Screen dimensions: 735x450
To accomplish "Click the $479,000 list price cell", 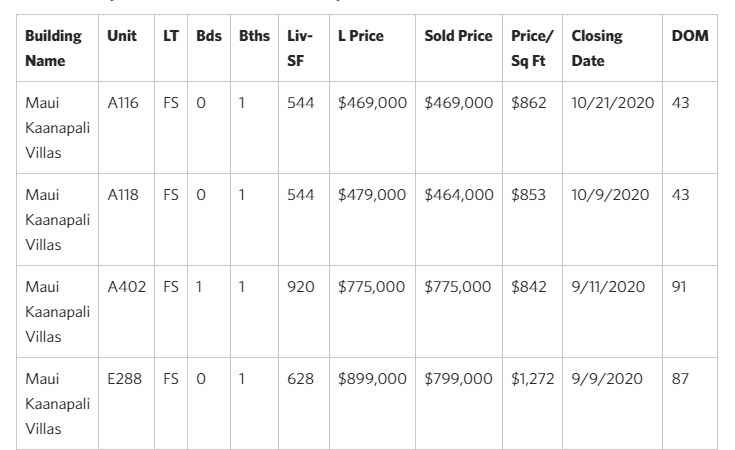I will point(372,195).
